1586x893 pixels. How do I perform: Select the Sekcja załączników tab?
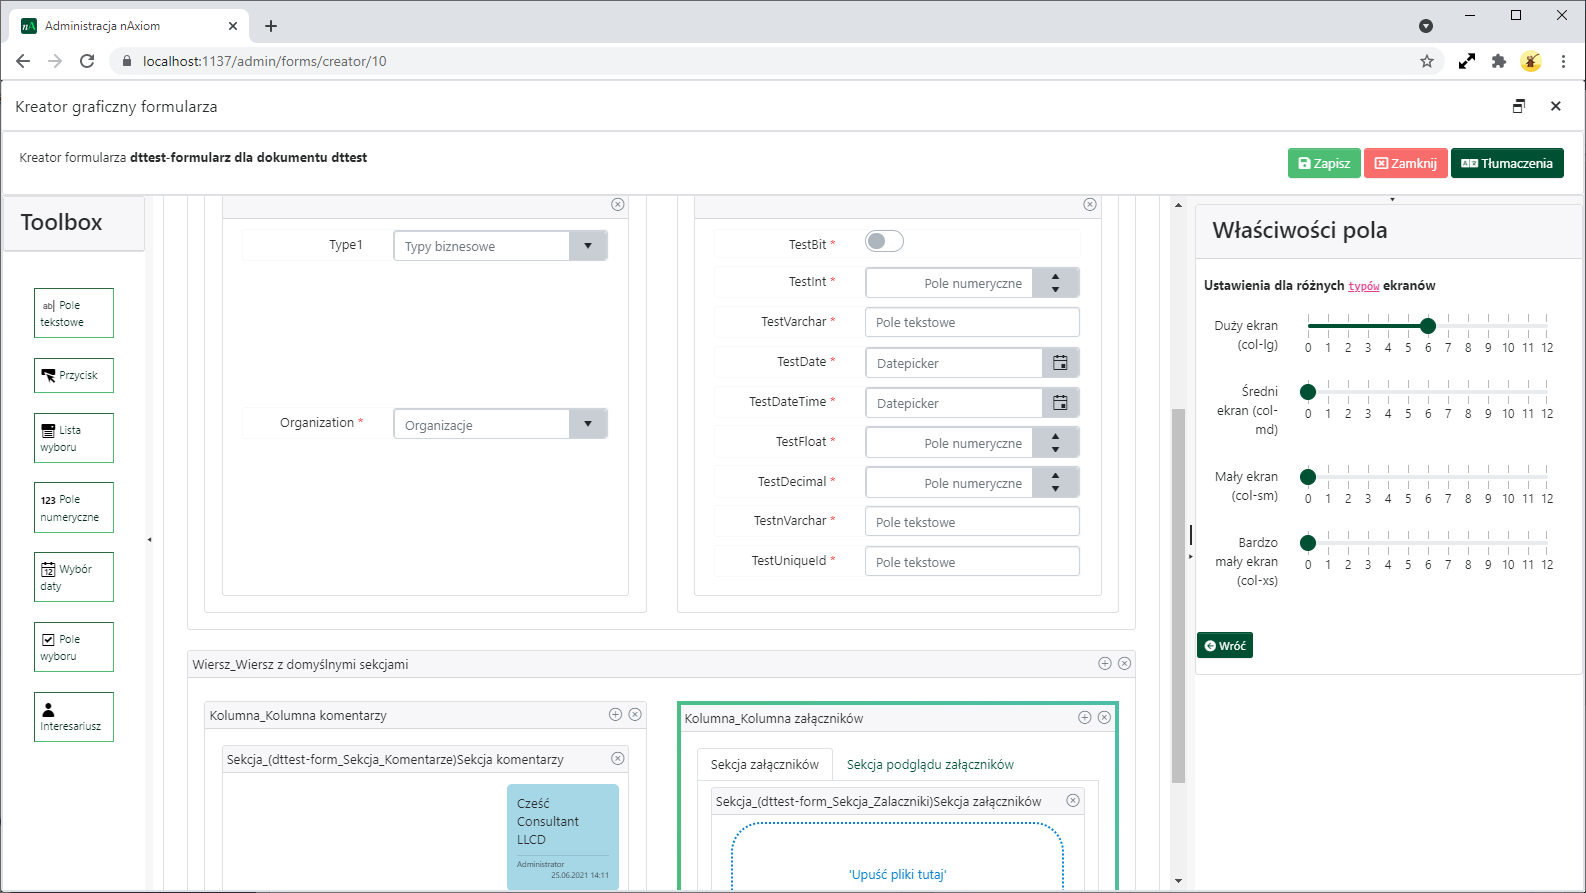tap(764, 765)
